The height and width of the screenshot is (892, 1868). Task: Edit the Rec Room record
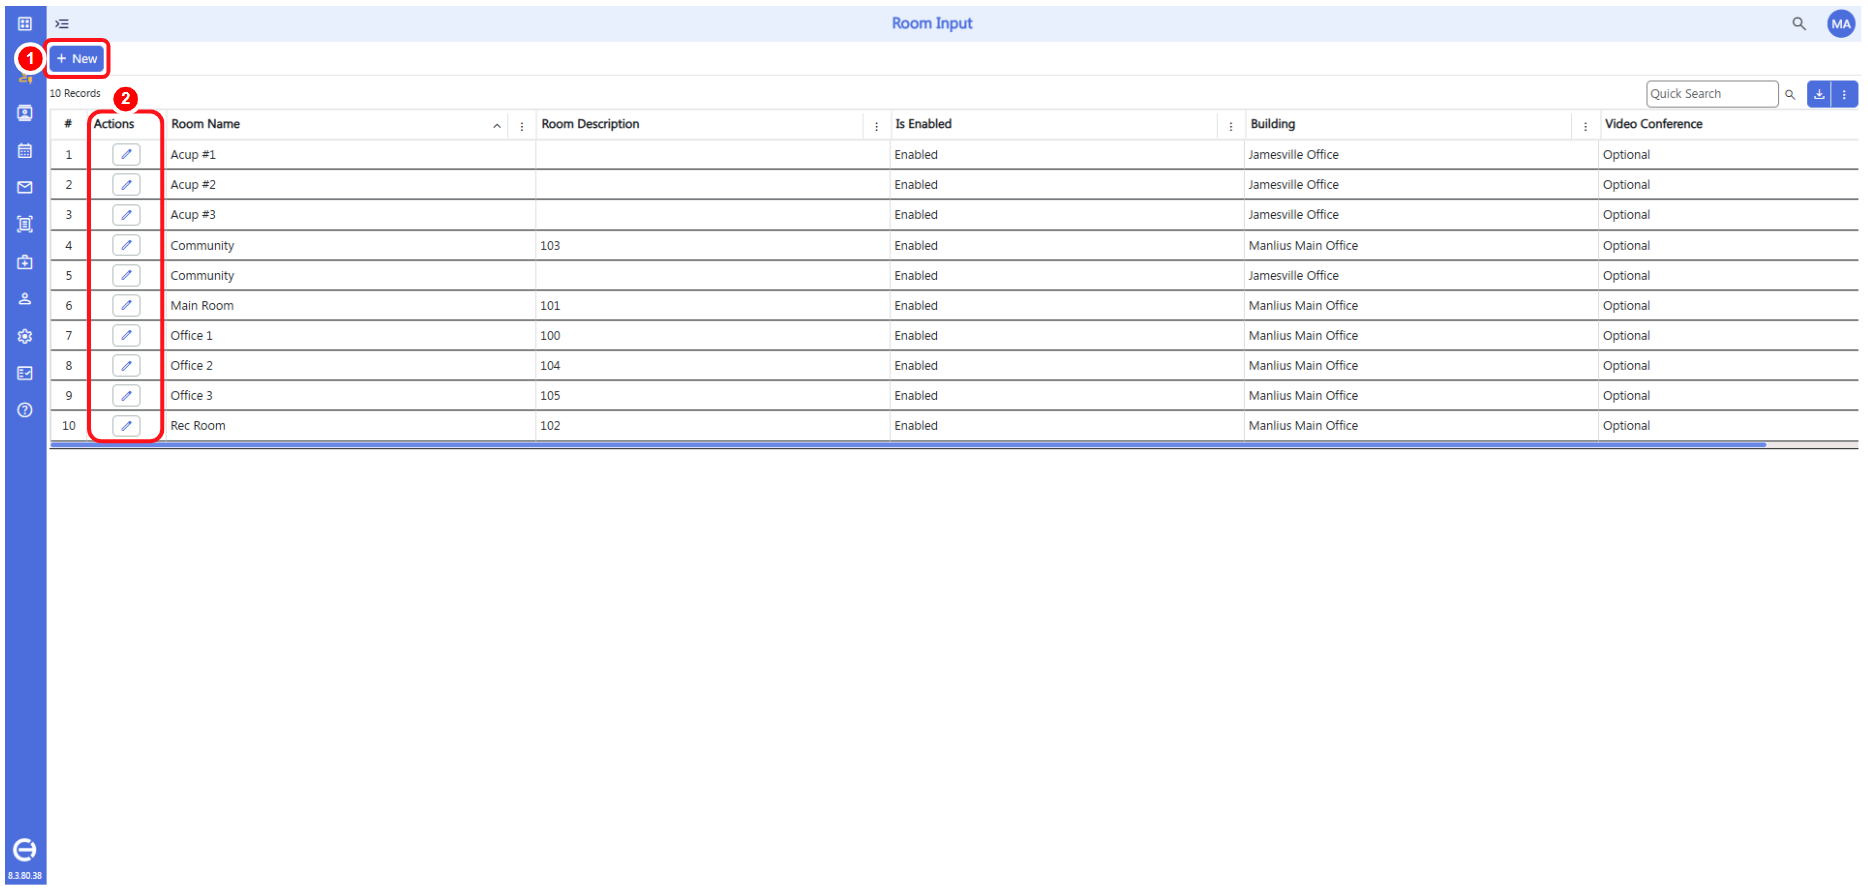(x=126, y=425)
